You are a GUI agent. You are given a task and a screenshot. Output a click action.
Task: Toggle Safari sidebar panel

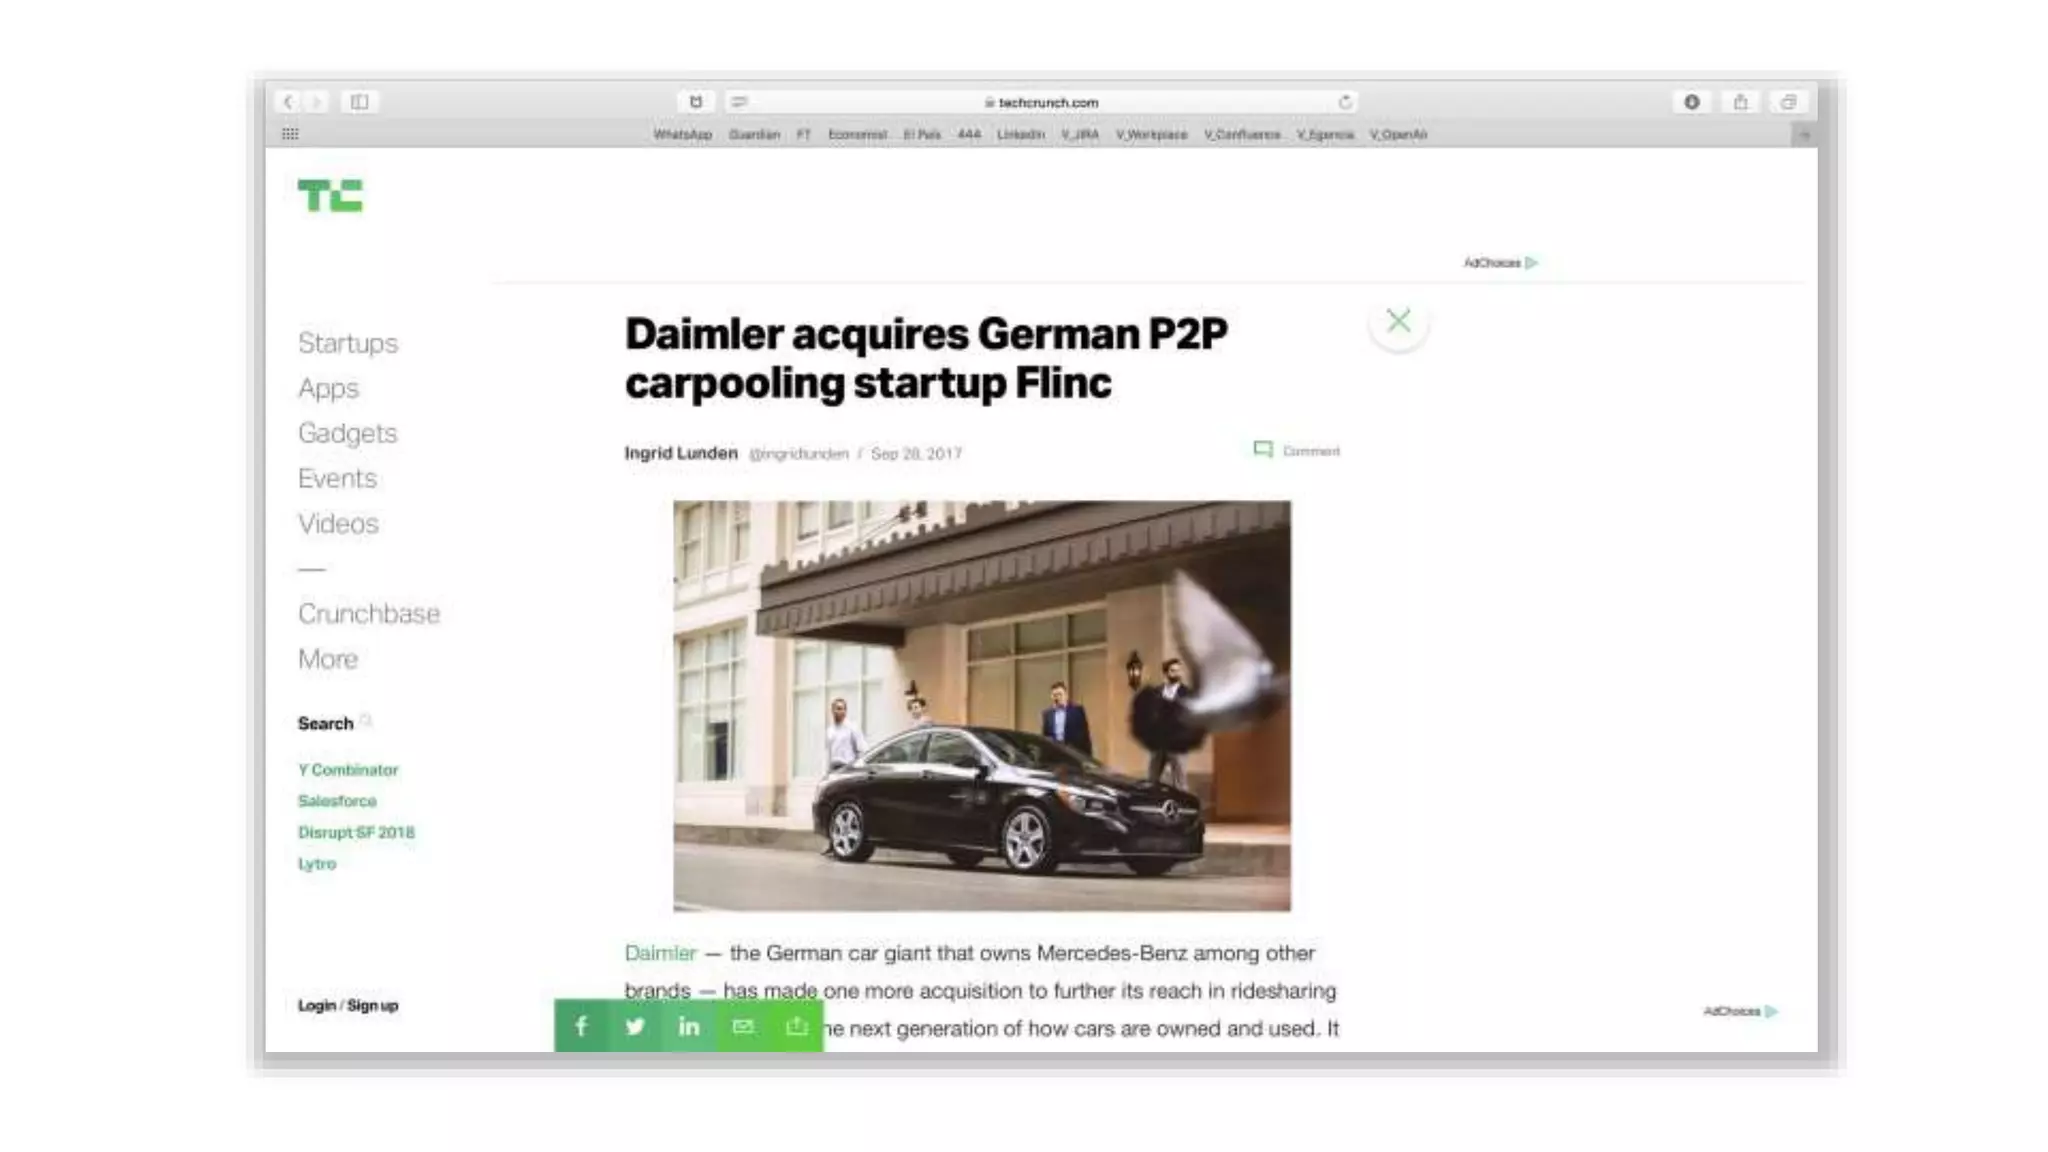click(x=359, y=102)
